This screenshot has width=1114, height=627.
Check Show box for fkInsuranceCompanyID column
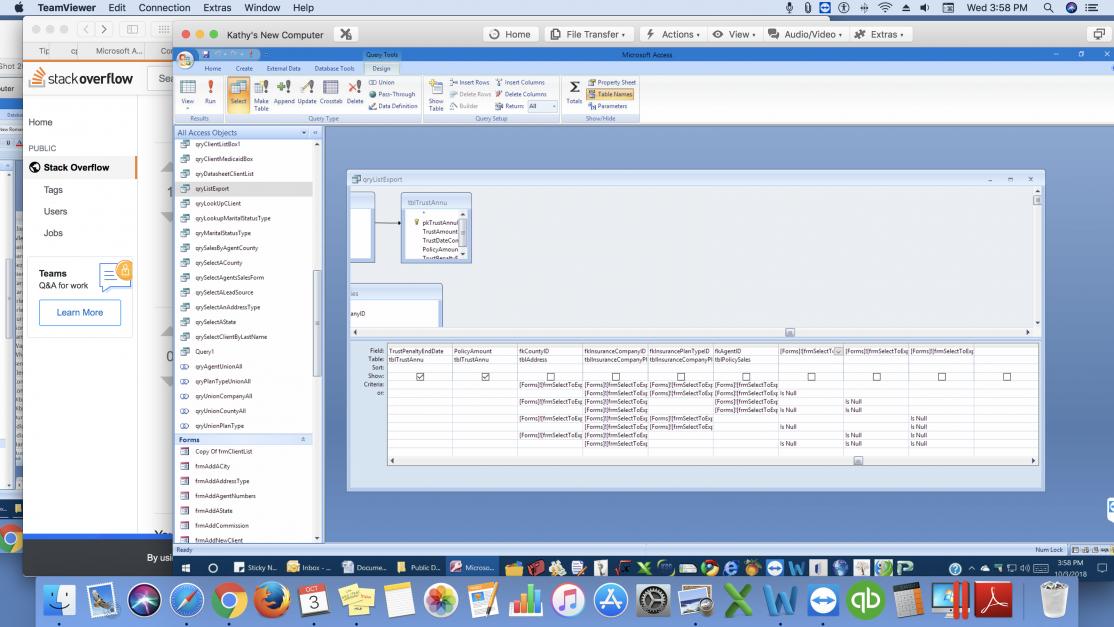pos(616,376)
